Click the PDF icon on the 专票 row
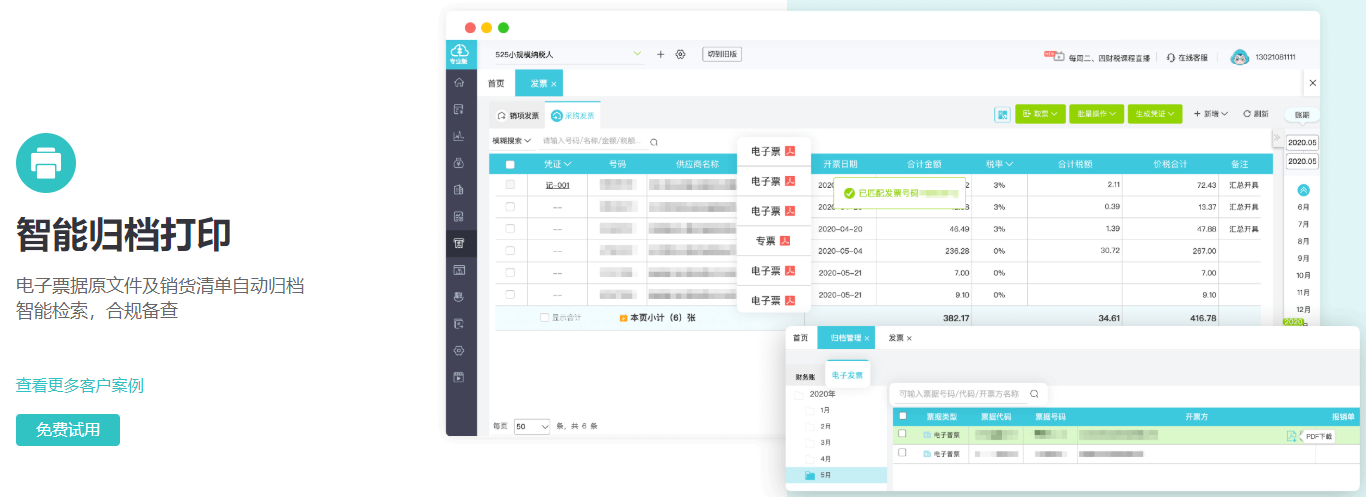The height and width of the screenshot is (497, 1366). pyautogui.click(x=785, y=241)
